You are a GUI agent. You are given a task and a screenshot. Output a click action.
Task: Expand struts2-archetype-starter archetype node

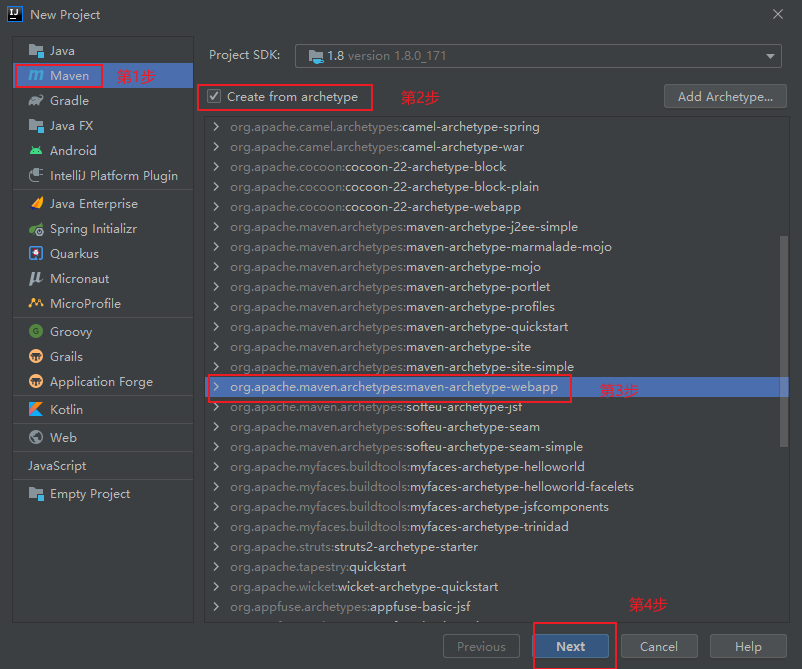point(216,547)
